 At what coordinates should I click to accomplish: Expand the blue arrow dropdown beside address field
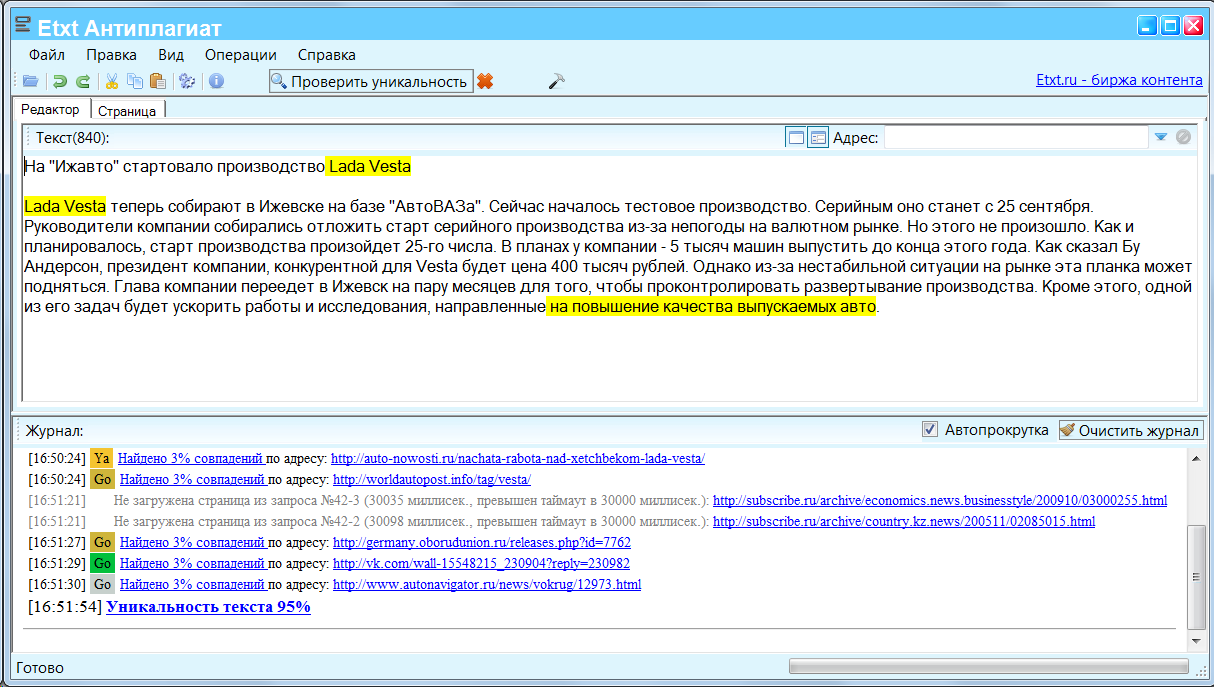(x=1161, y=138)
